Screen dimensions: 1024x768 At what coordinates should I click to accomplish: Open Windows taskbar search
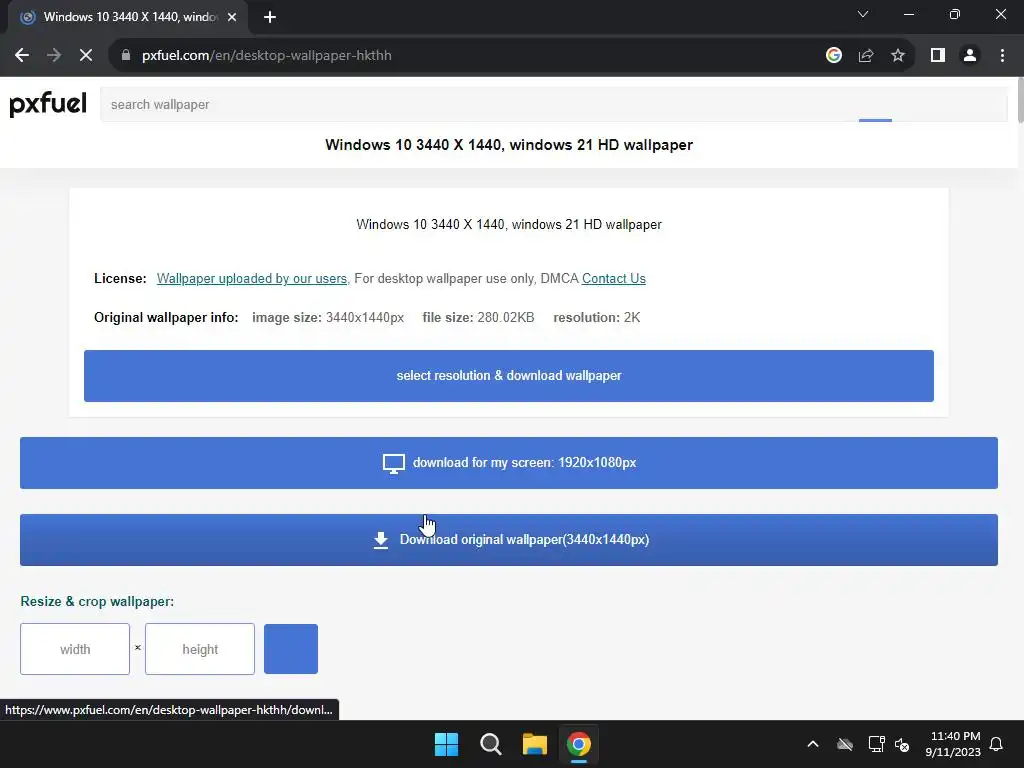pos(490,744)
